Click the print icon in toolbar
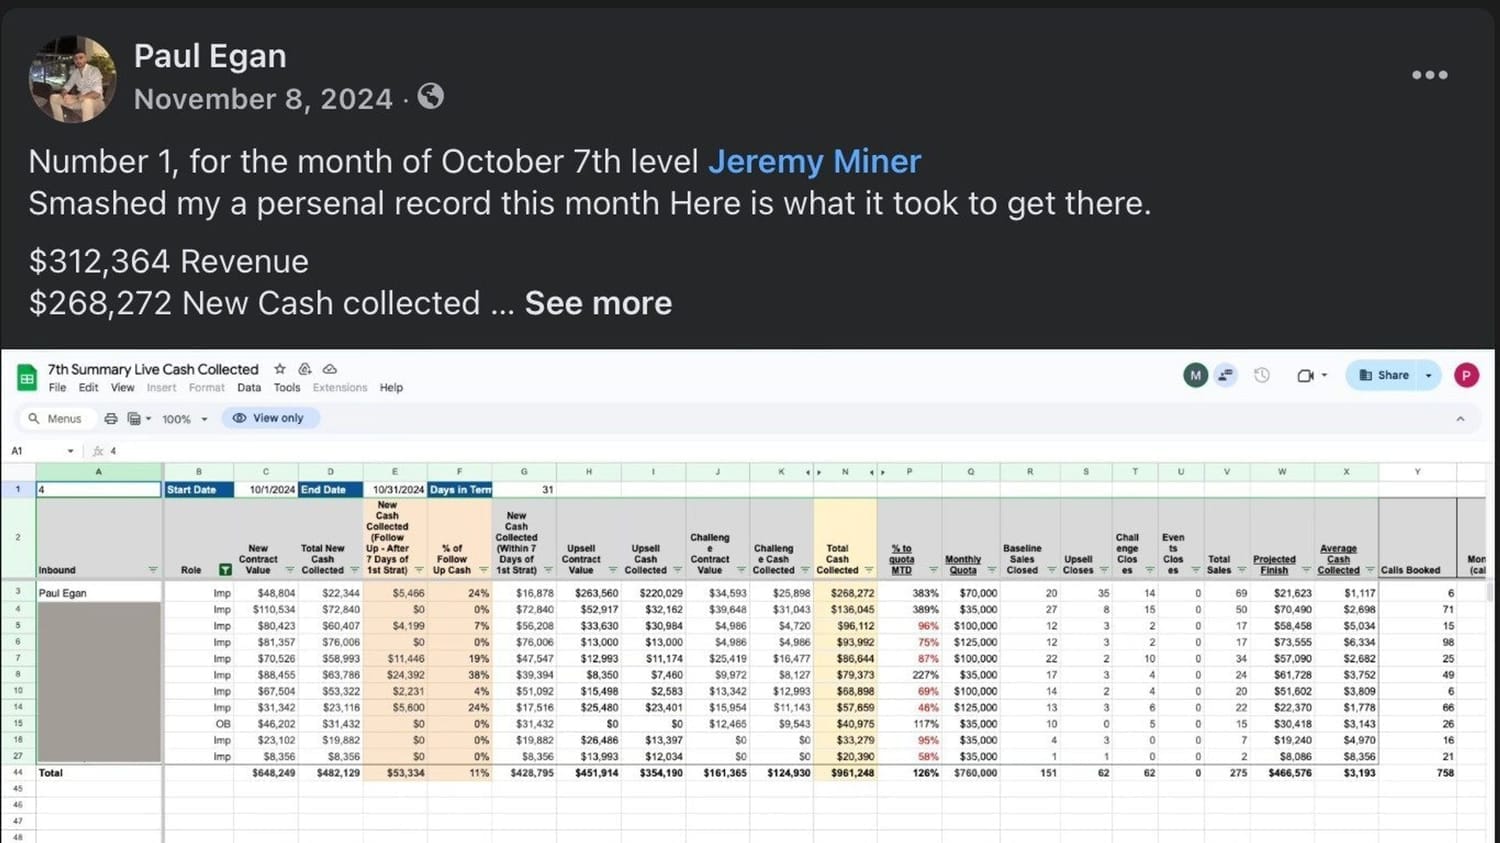The image size is (1500, 843). [111, 419]
